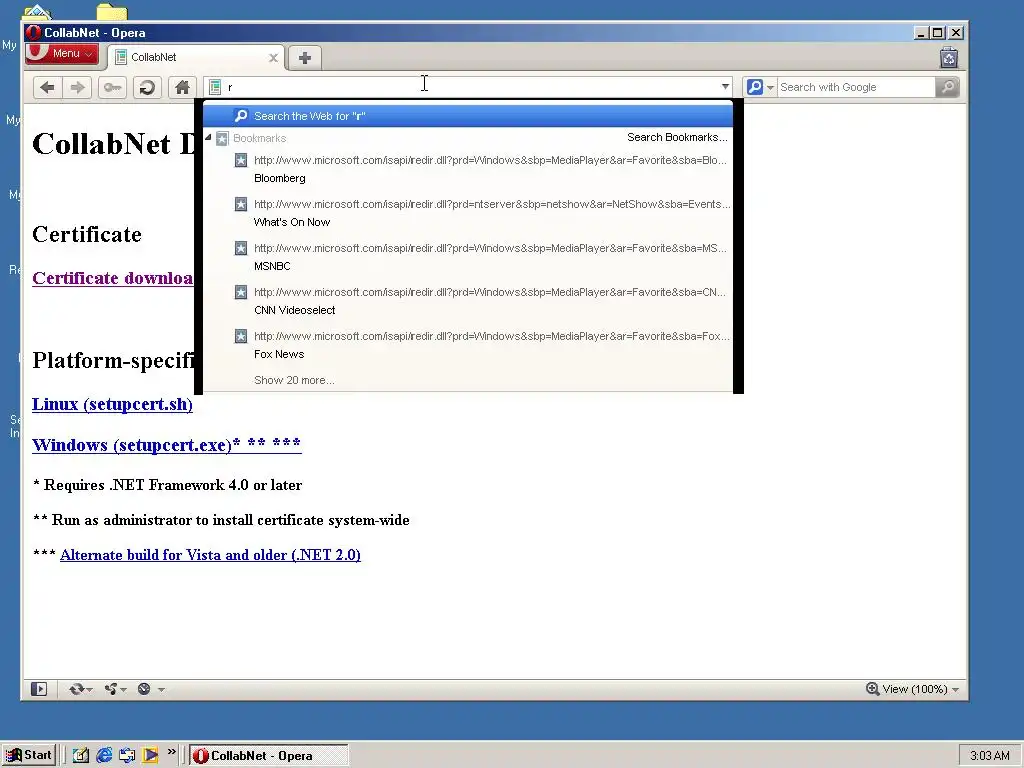Click into the address bar field
This screenshot has height=768, width=1024.
pyautogui.click(x=467, y=87)
